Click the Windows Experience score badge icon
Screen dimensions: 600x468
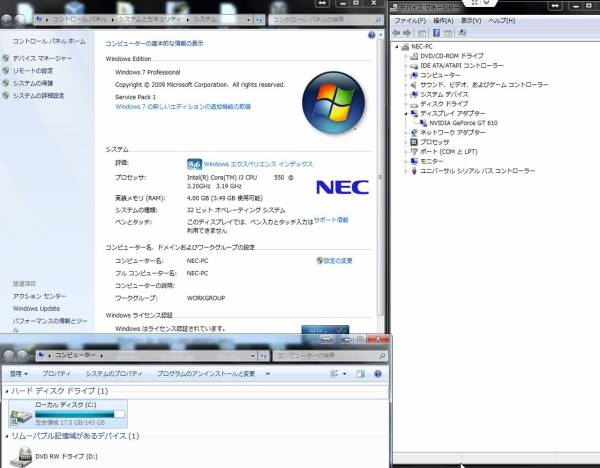pyautogui.click(x=194, y=164)
